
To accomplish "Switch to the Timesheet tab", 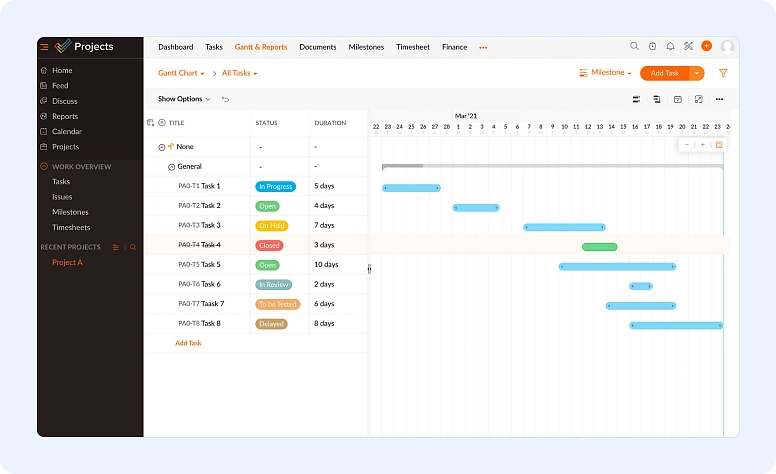I will tap(413, 47).
